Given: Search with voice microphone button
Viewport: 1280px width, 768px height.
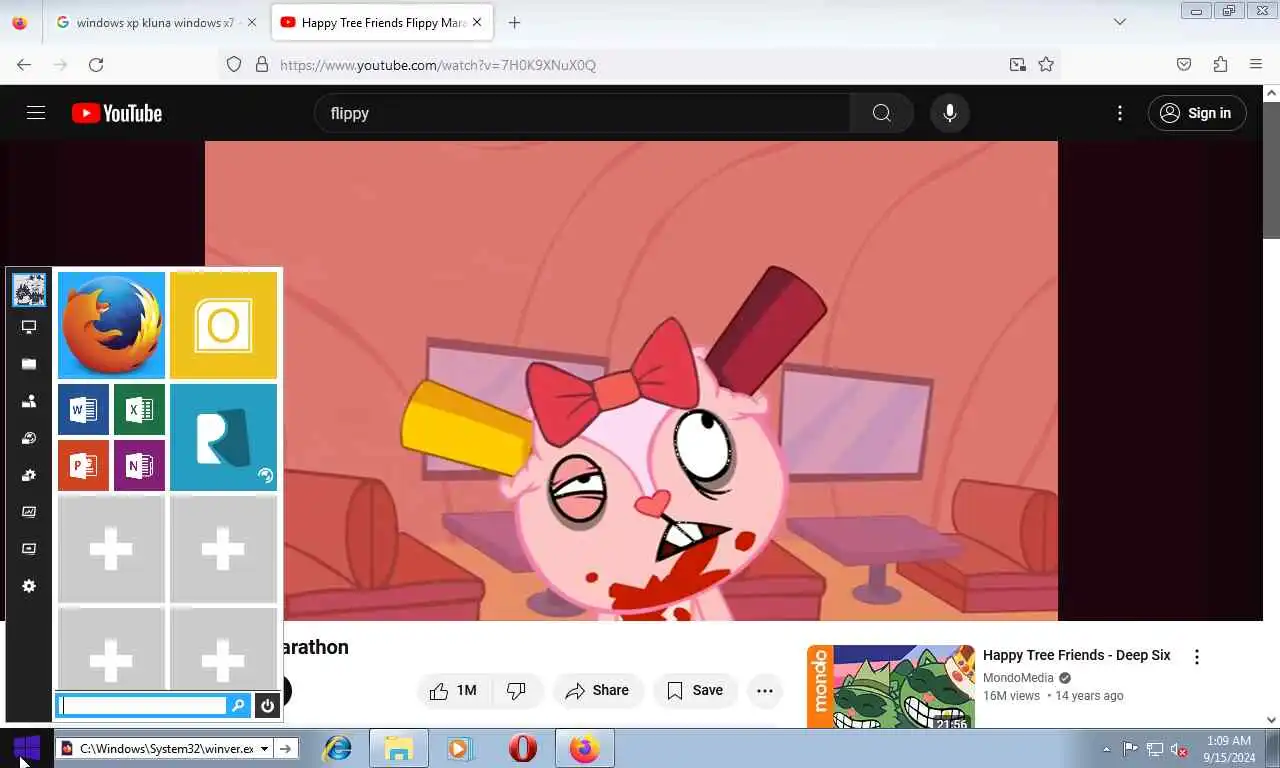Looking at the screenshot, I should (x=950, y=113).
